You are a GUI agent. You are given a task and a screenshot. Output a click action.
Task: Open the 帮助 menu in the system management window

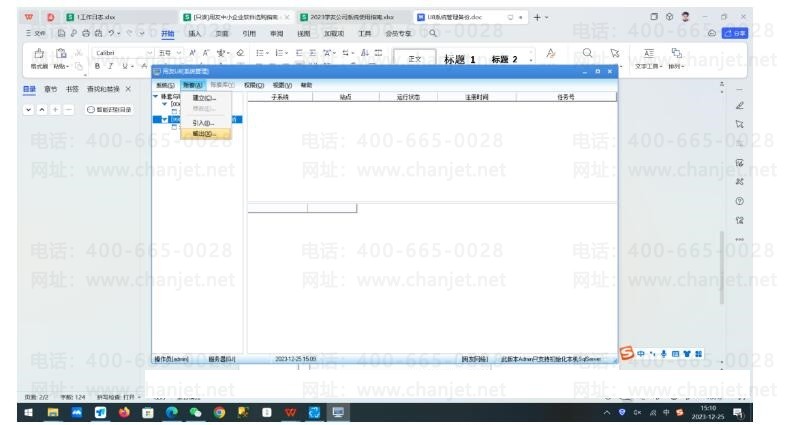307,85
